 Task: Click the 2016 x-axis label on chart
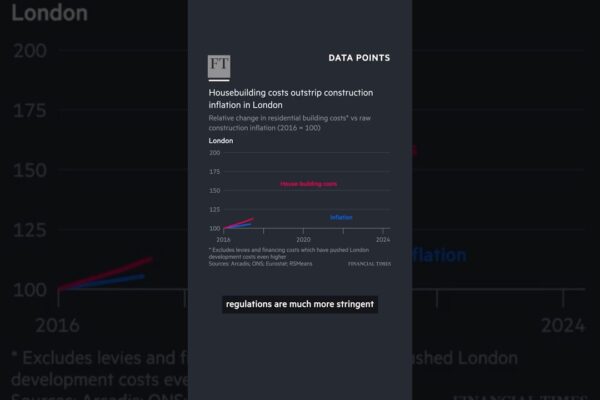[x=222, y=240]
